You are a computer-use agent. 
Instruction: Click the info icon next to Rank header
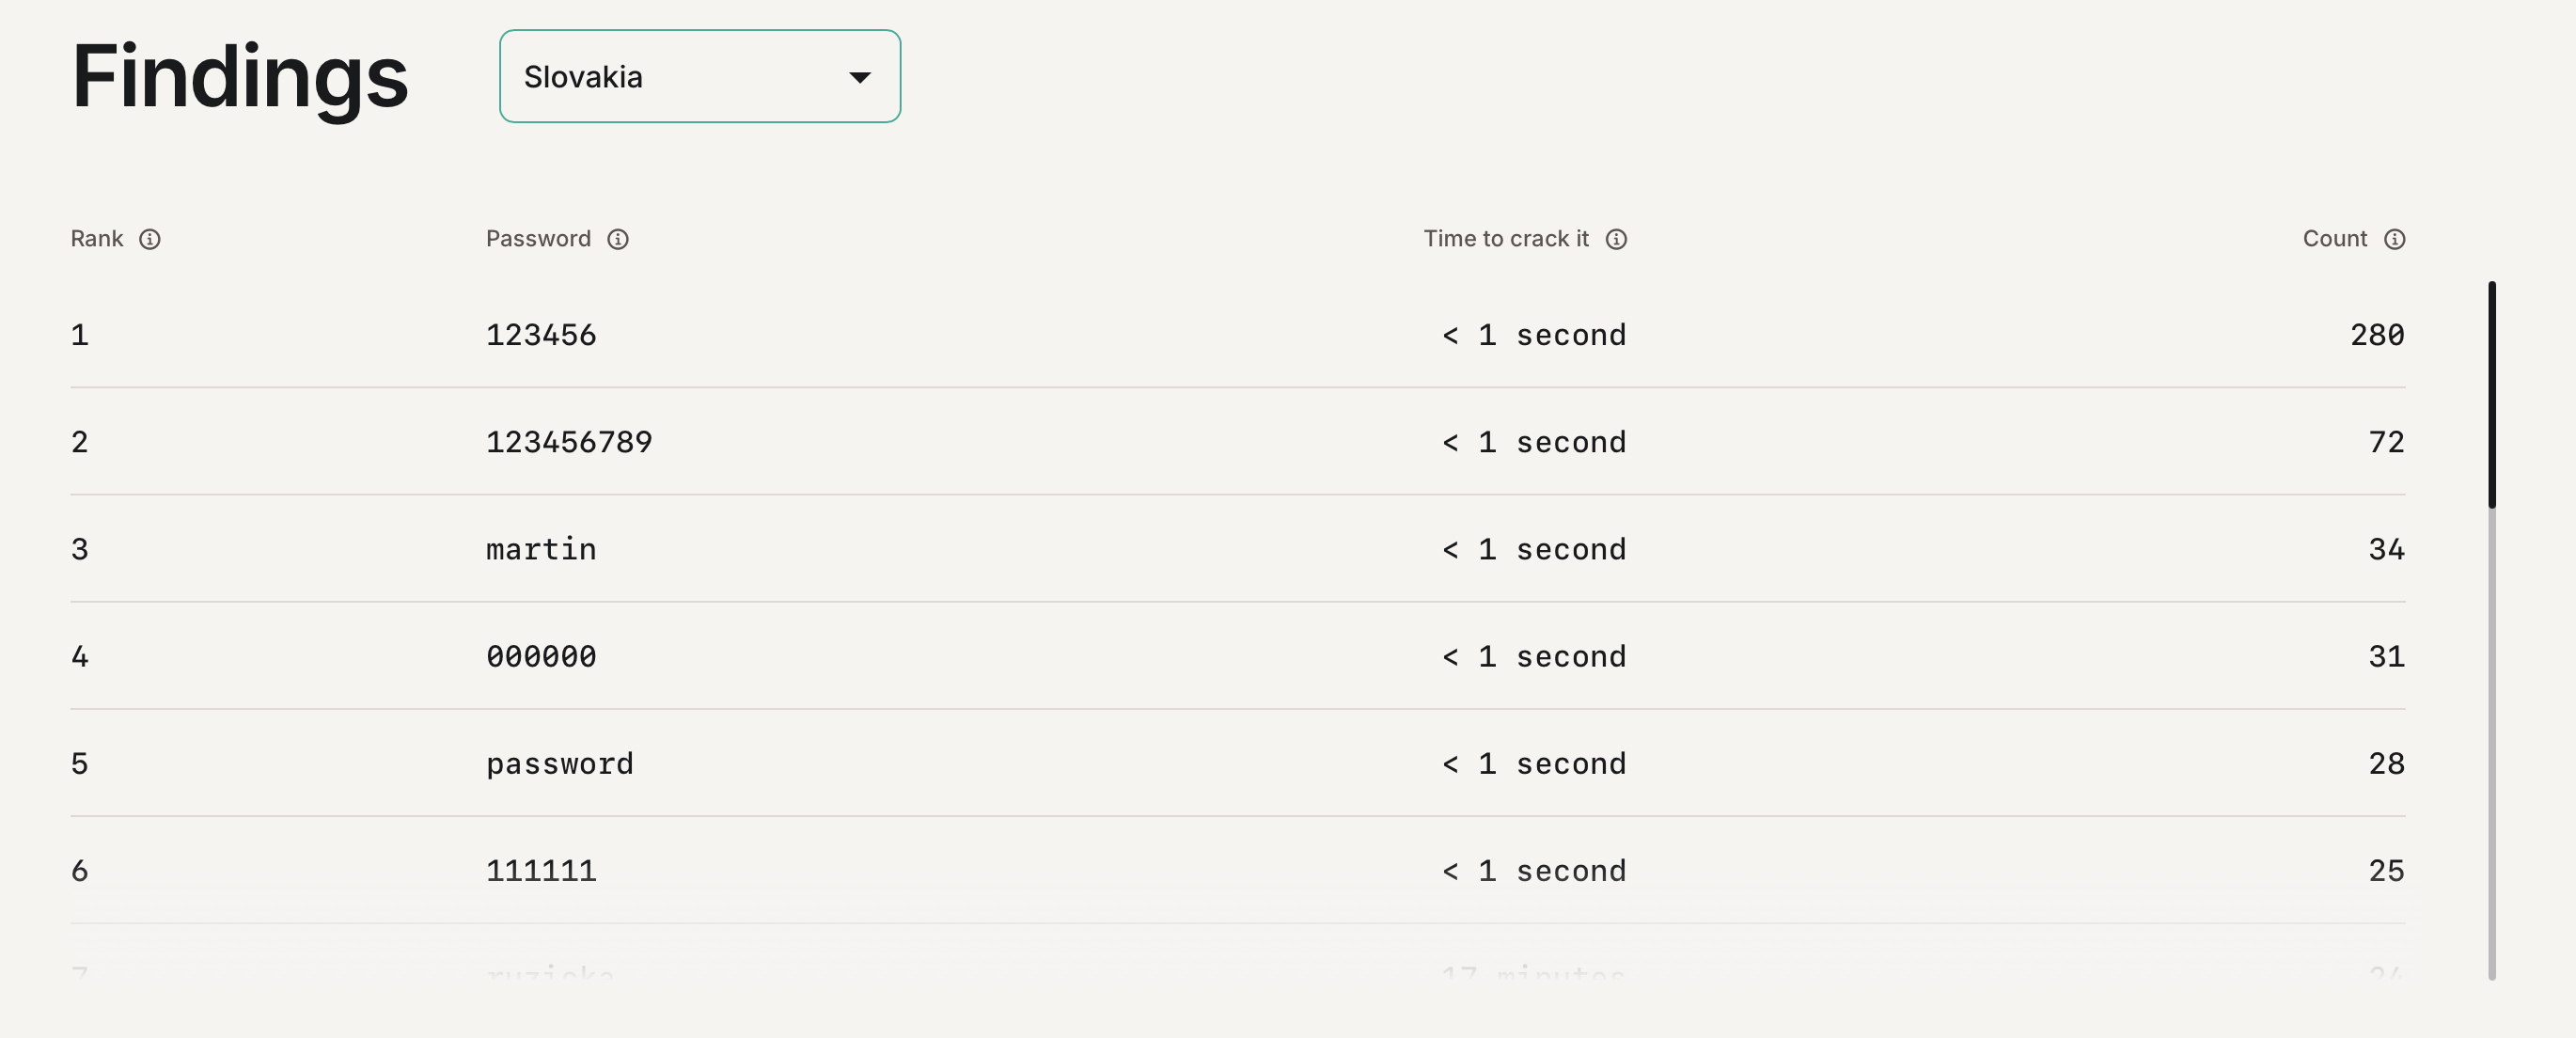(150, 239)
